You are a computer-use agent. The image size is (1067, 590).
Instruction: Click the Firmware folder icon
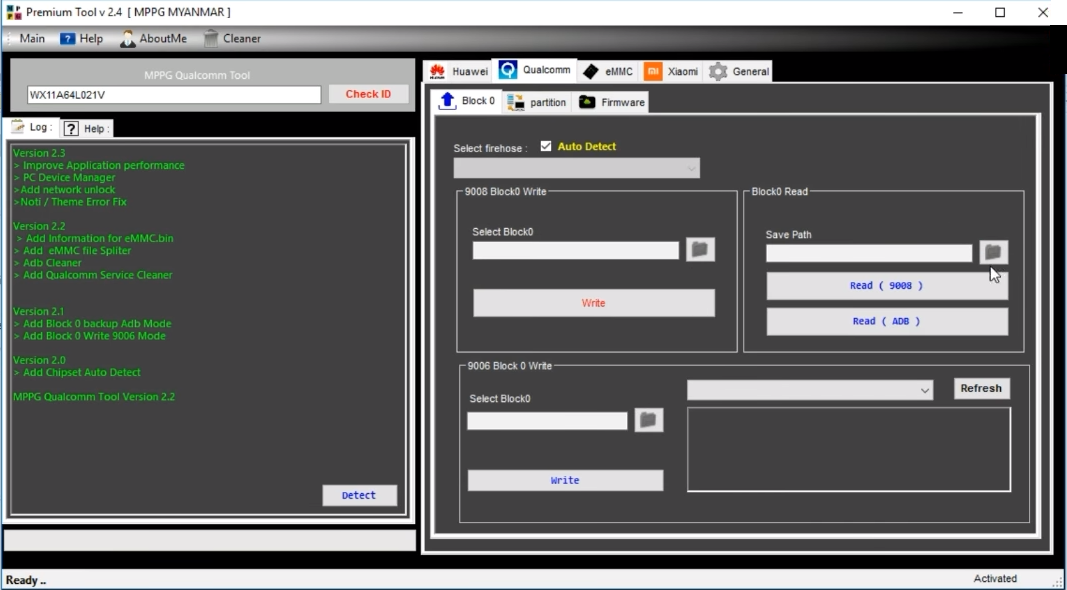click(x=587, y=102)
